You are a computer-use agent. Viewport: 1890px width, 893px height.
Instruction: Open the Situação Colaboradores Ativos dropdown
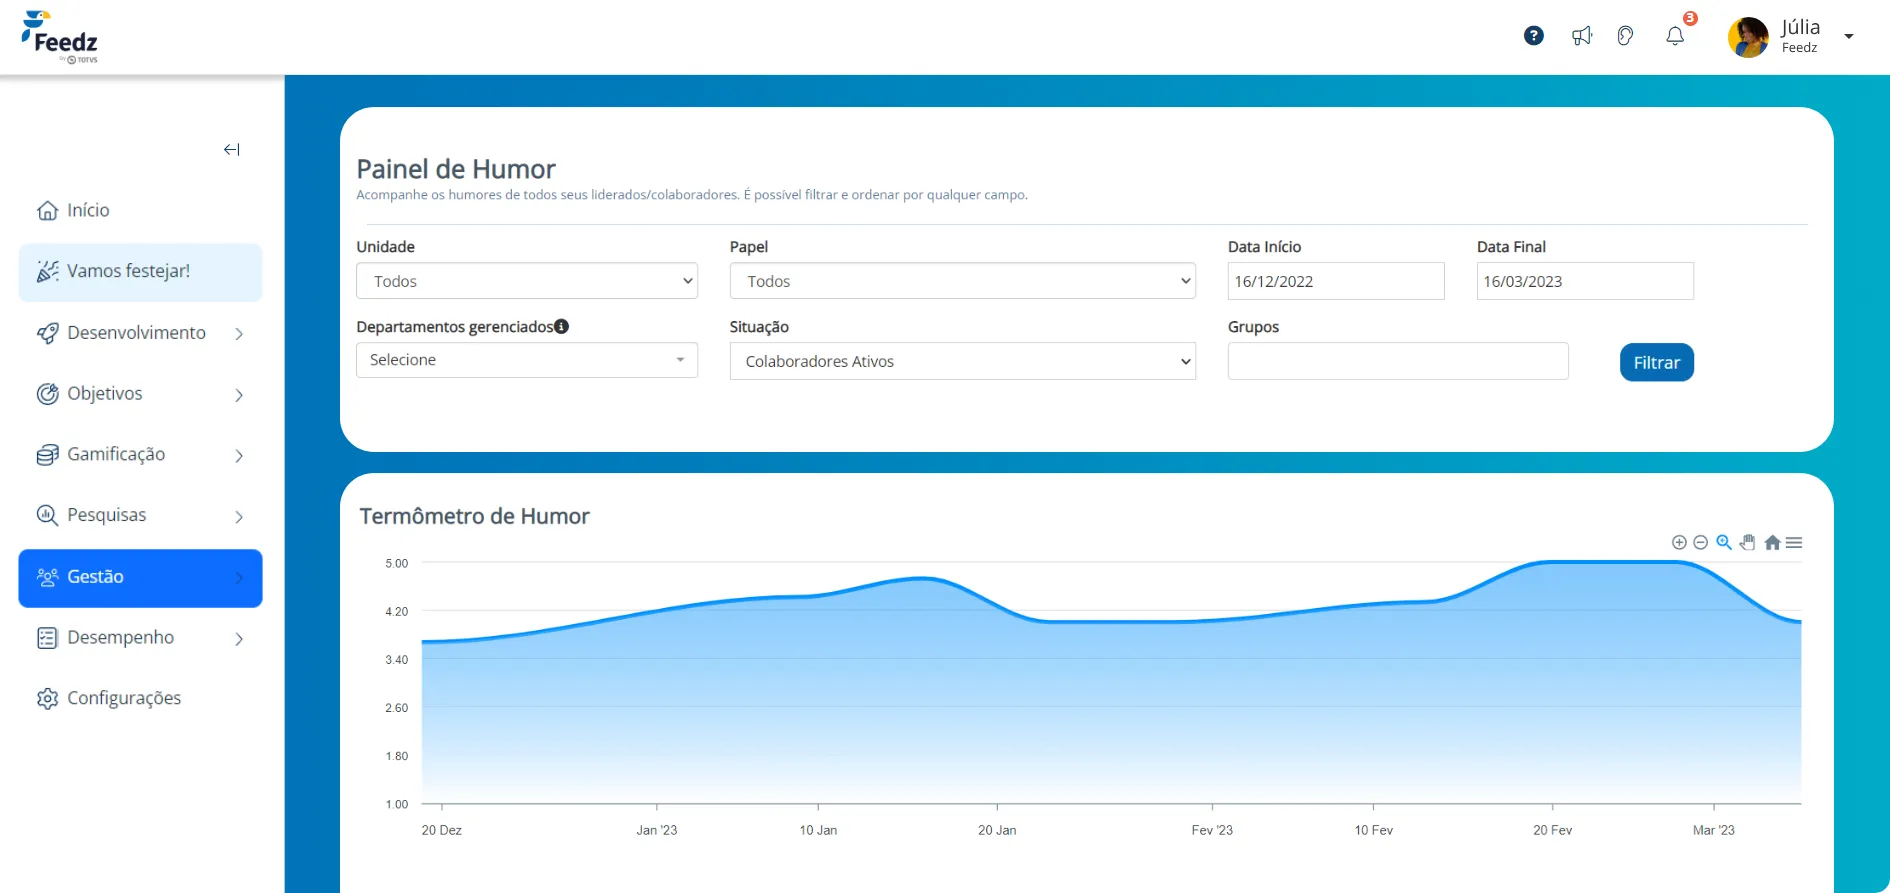(963, 361)
